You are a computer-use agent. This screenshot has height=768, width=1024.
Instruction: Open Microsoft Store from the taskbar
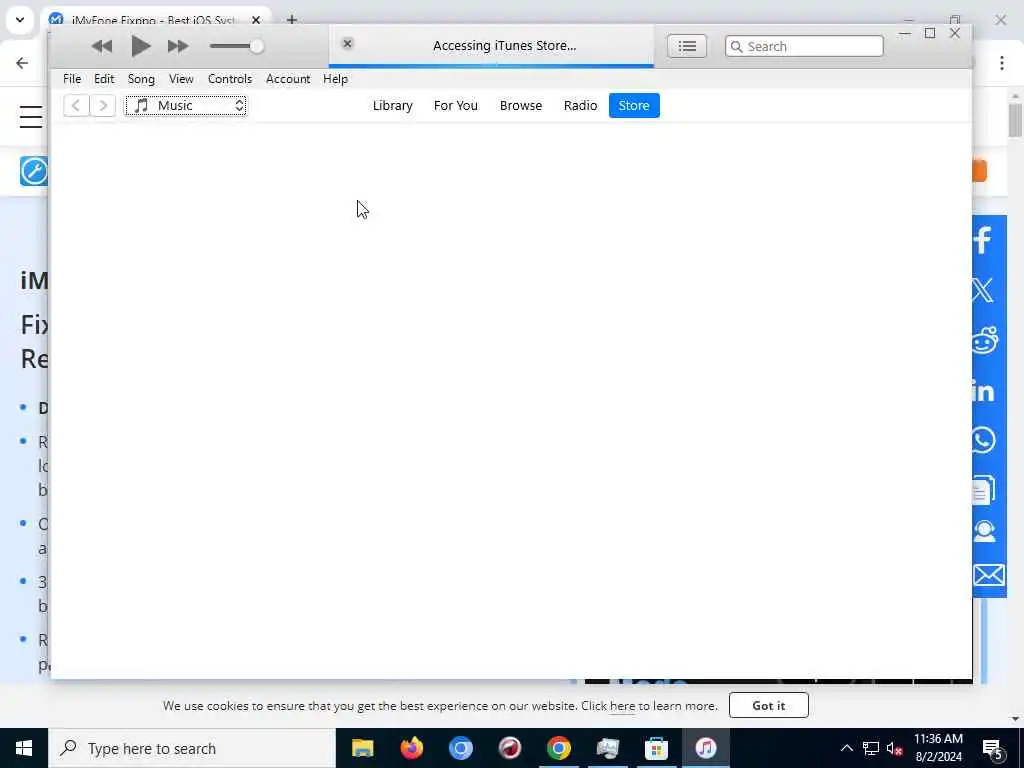[656, 748]
